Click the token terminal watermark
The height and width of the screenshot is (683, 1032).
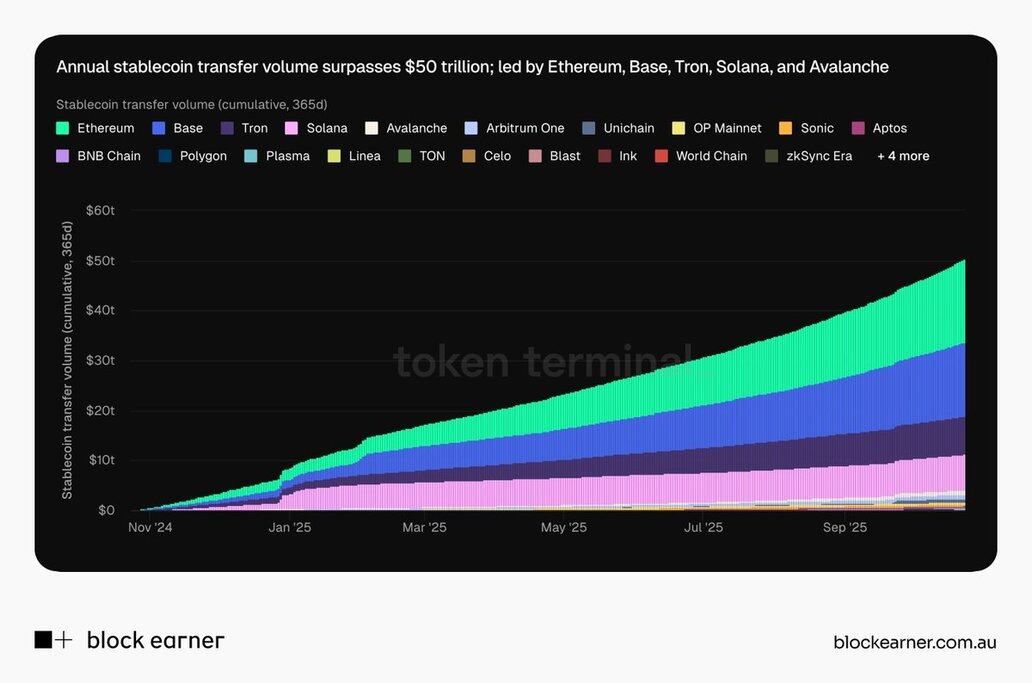542,361
